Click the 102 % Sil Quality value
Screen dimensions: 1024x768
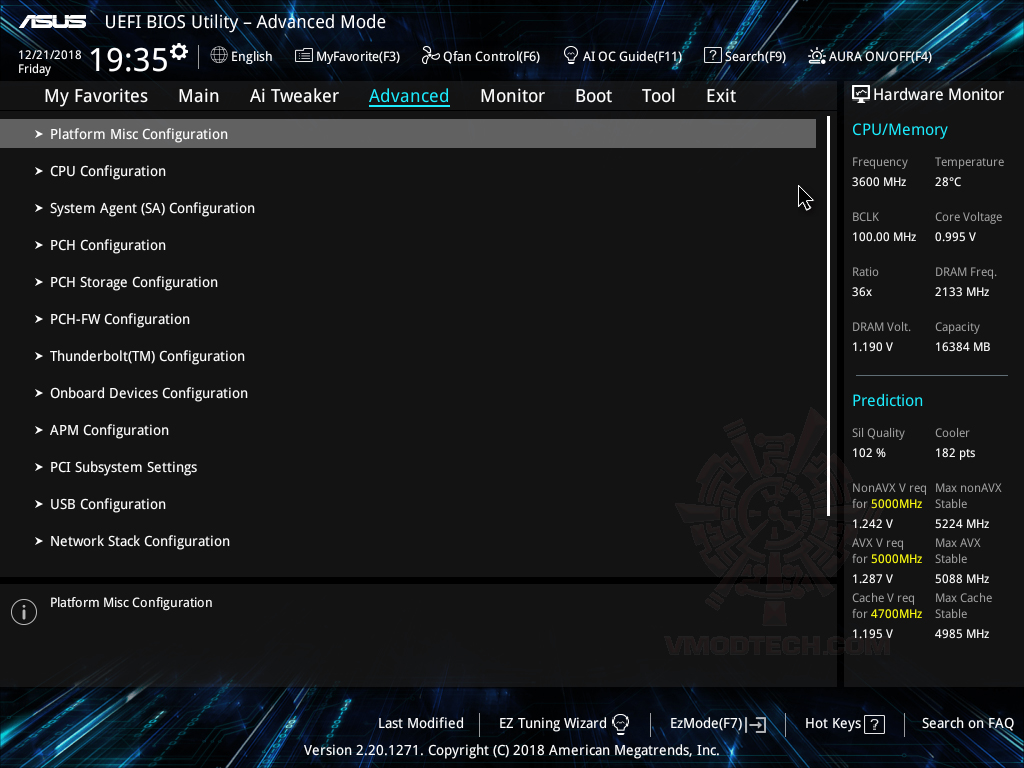[869, 453]
